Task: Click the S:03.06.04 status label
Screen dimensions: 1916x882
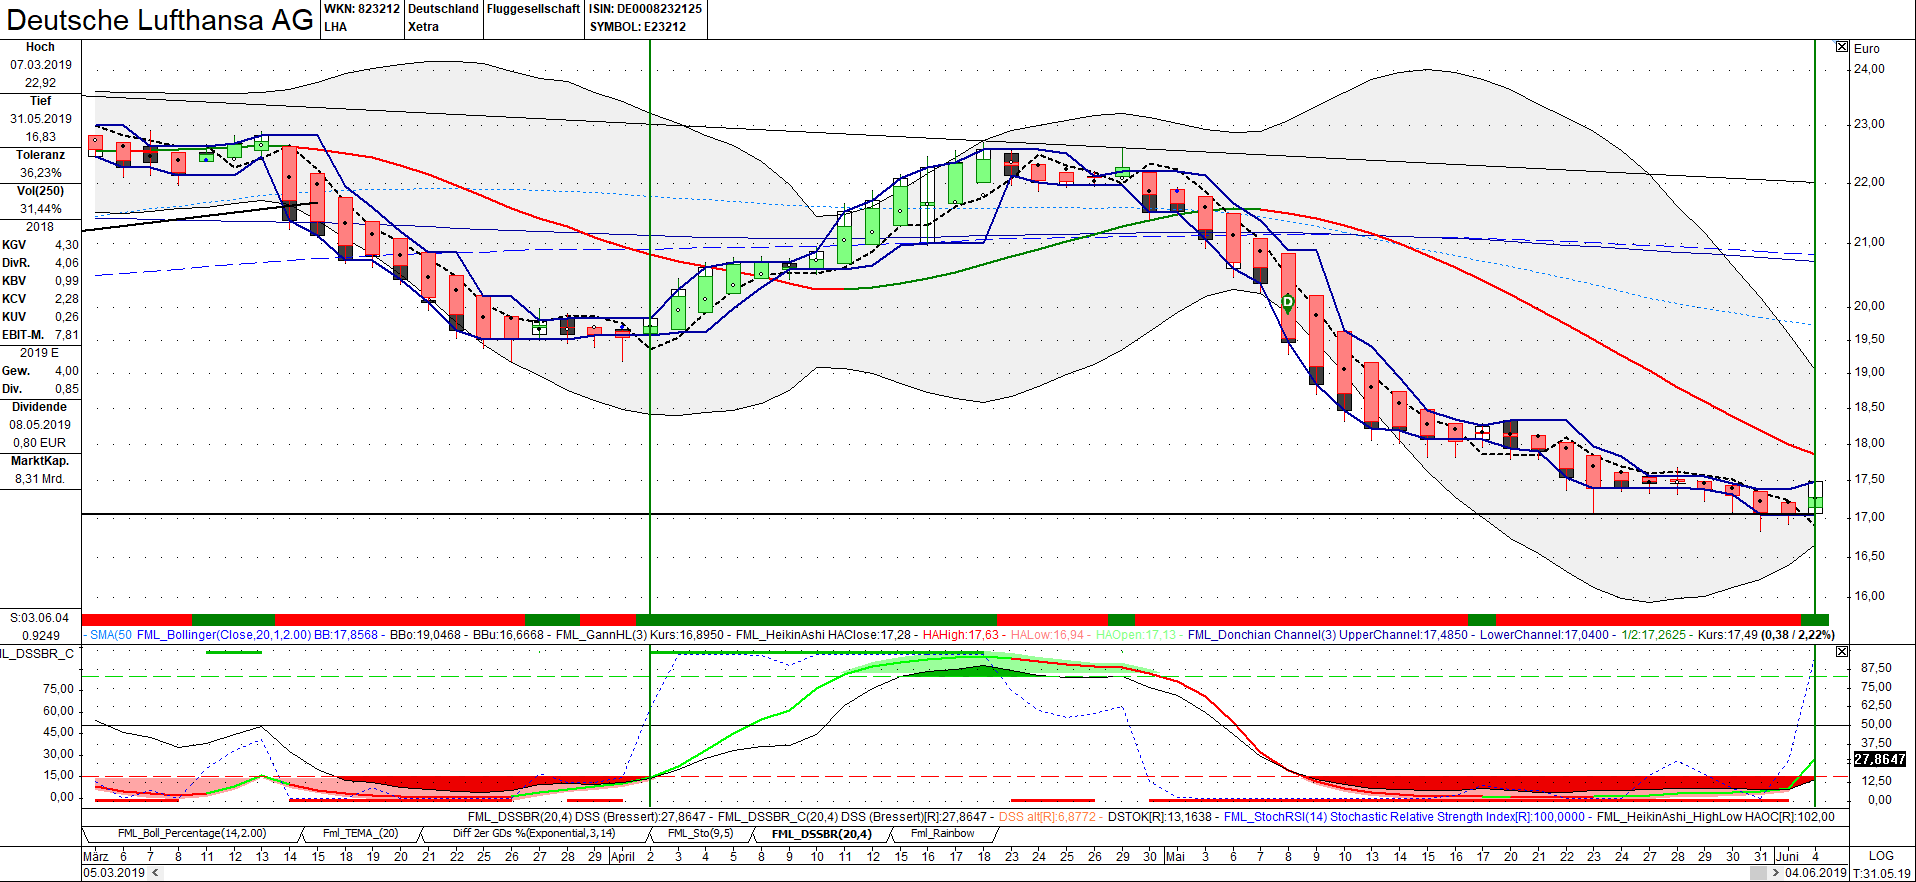Action: 41,617
